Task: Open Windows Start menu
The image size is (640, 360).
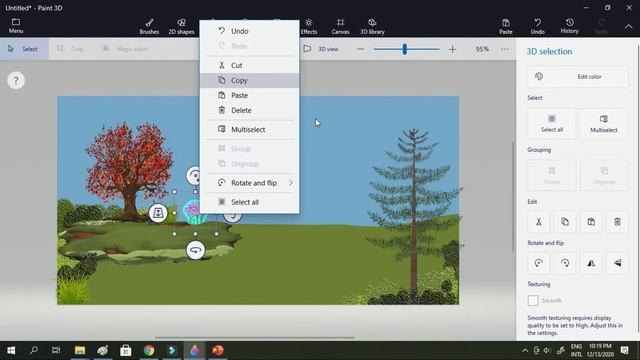Action: tap(11, 350)
